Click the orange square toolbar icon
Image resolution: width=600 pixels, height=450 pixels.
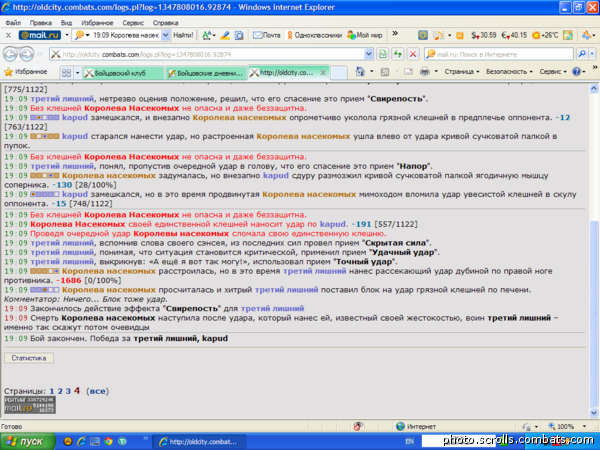point(460,35)
